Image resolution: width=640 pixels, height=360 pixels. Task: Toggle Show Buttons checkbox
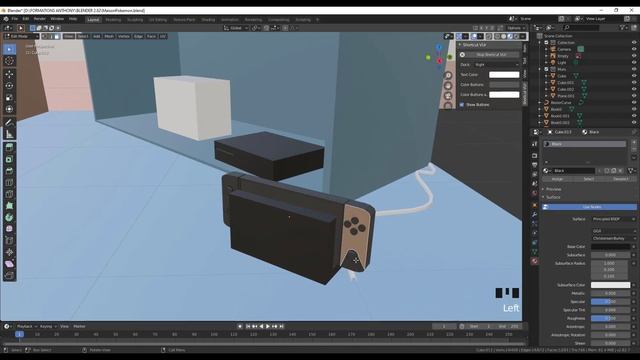(462, 105)
